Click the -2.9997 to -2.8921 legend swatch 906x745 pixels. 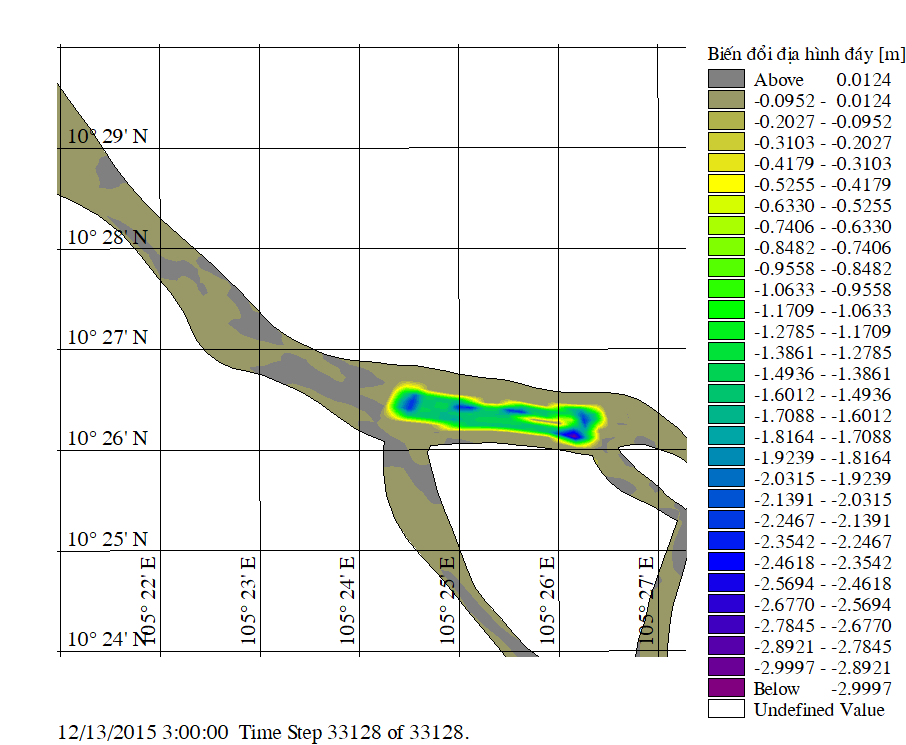(x=726, y=667)
